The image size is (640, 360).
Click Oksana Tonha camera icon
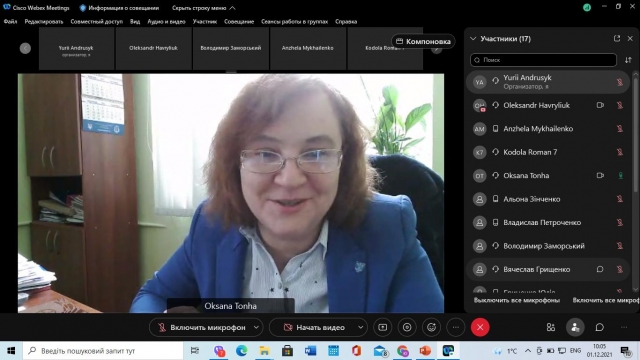coord(600,176)
